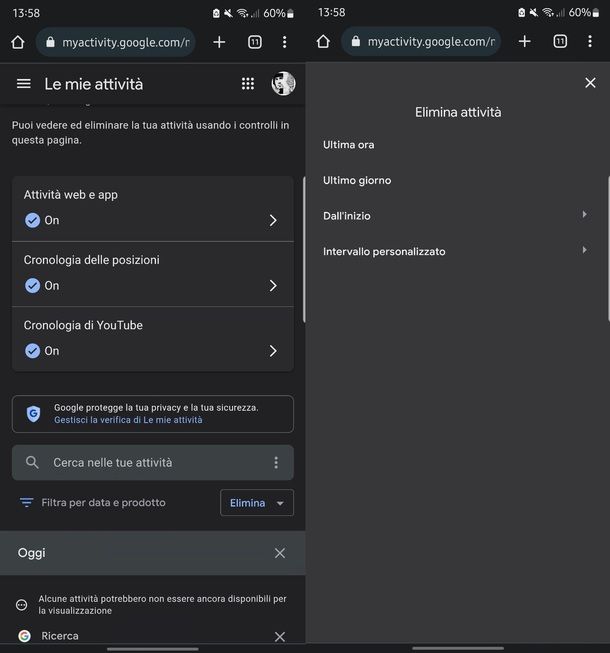Tap the filter icon beside Filtra per data
This screenshot has width=610, height=653.
click(x=27, y=503)
